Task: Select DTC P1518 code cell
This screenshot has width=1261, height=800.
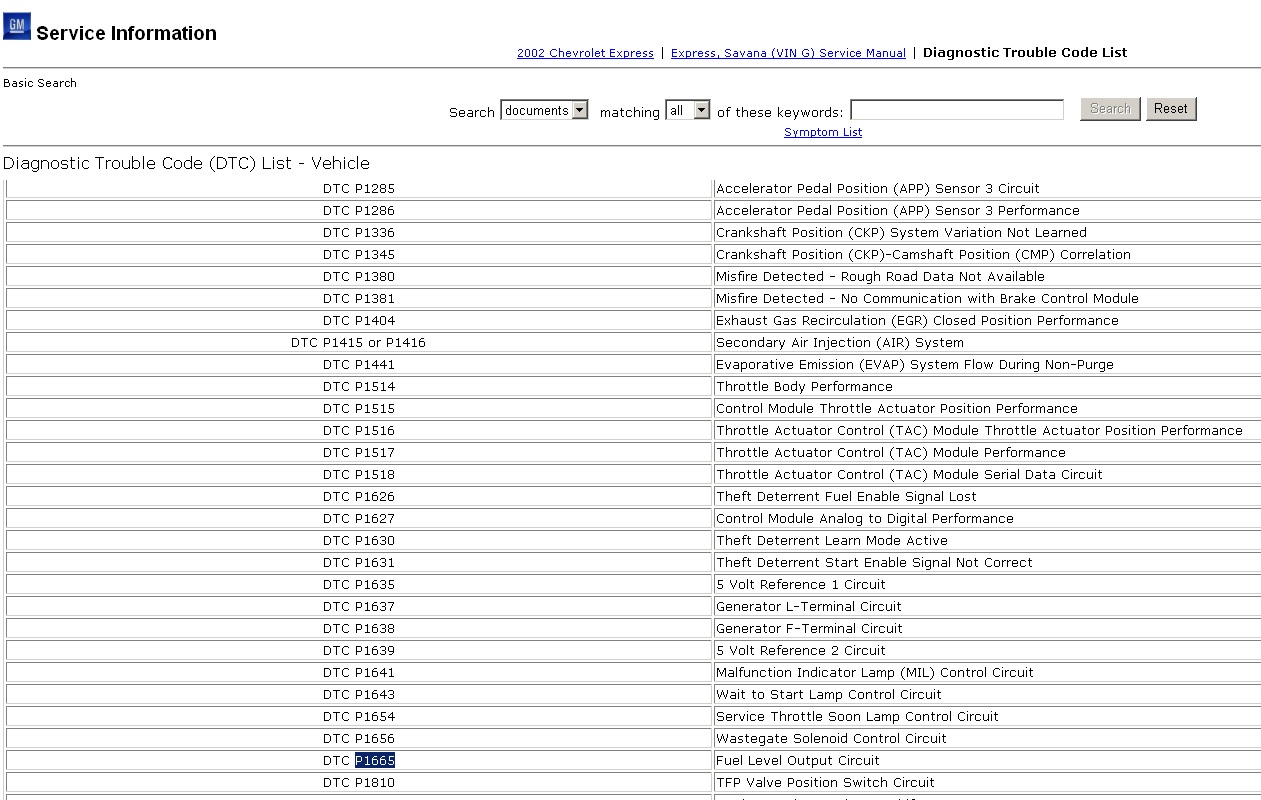Action: (x=359, y=474)
